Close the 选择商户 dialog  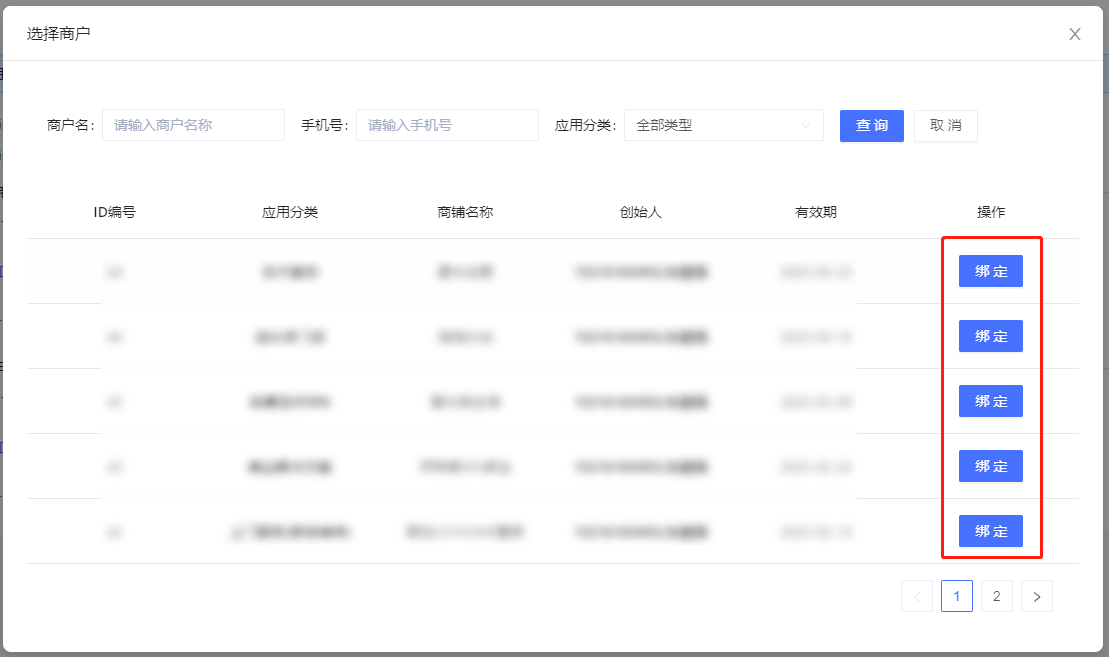click(1074, 34)
